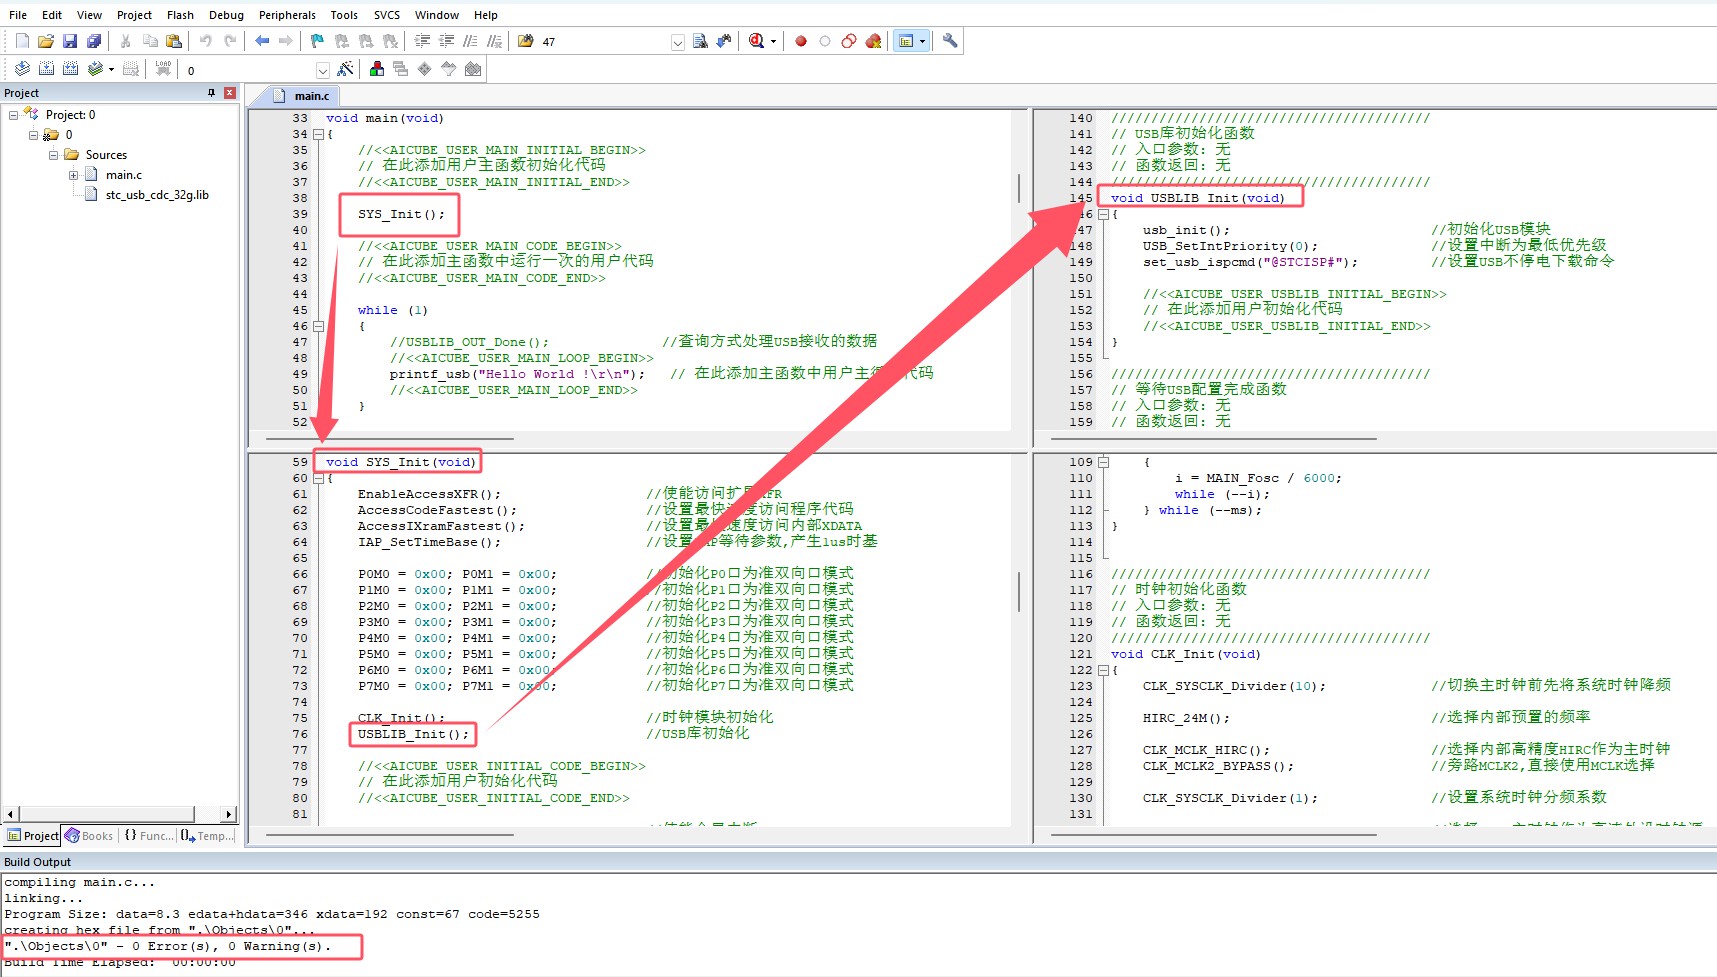
Task: Translate the current file
Action: pos(22,69)
